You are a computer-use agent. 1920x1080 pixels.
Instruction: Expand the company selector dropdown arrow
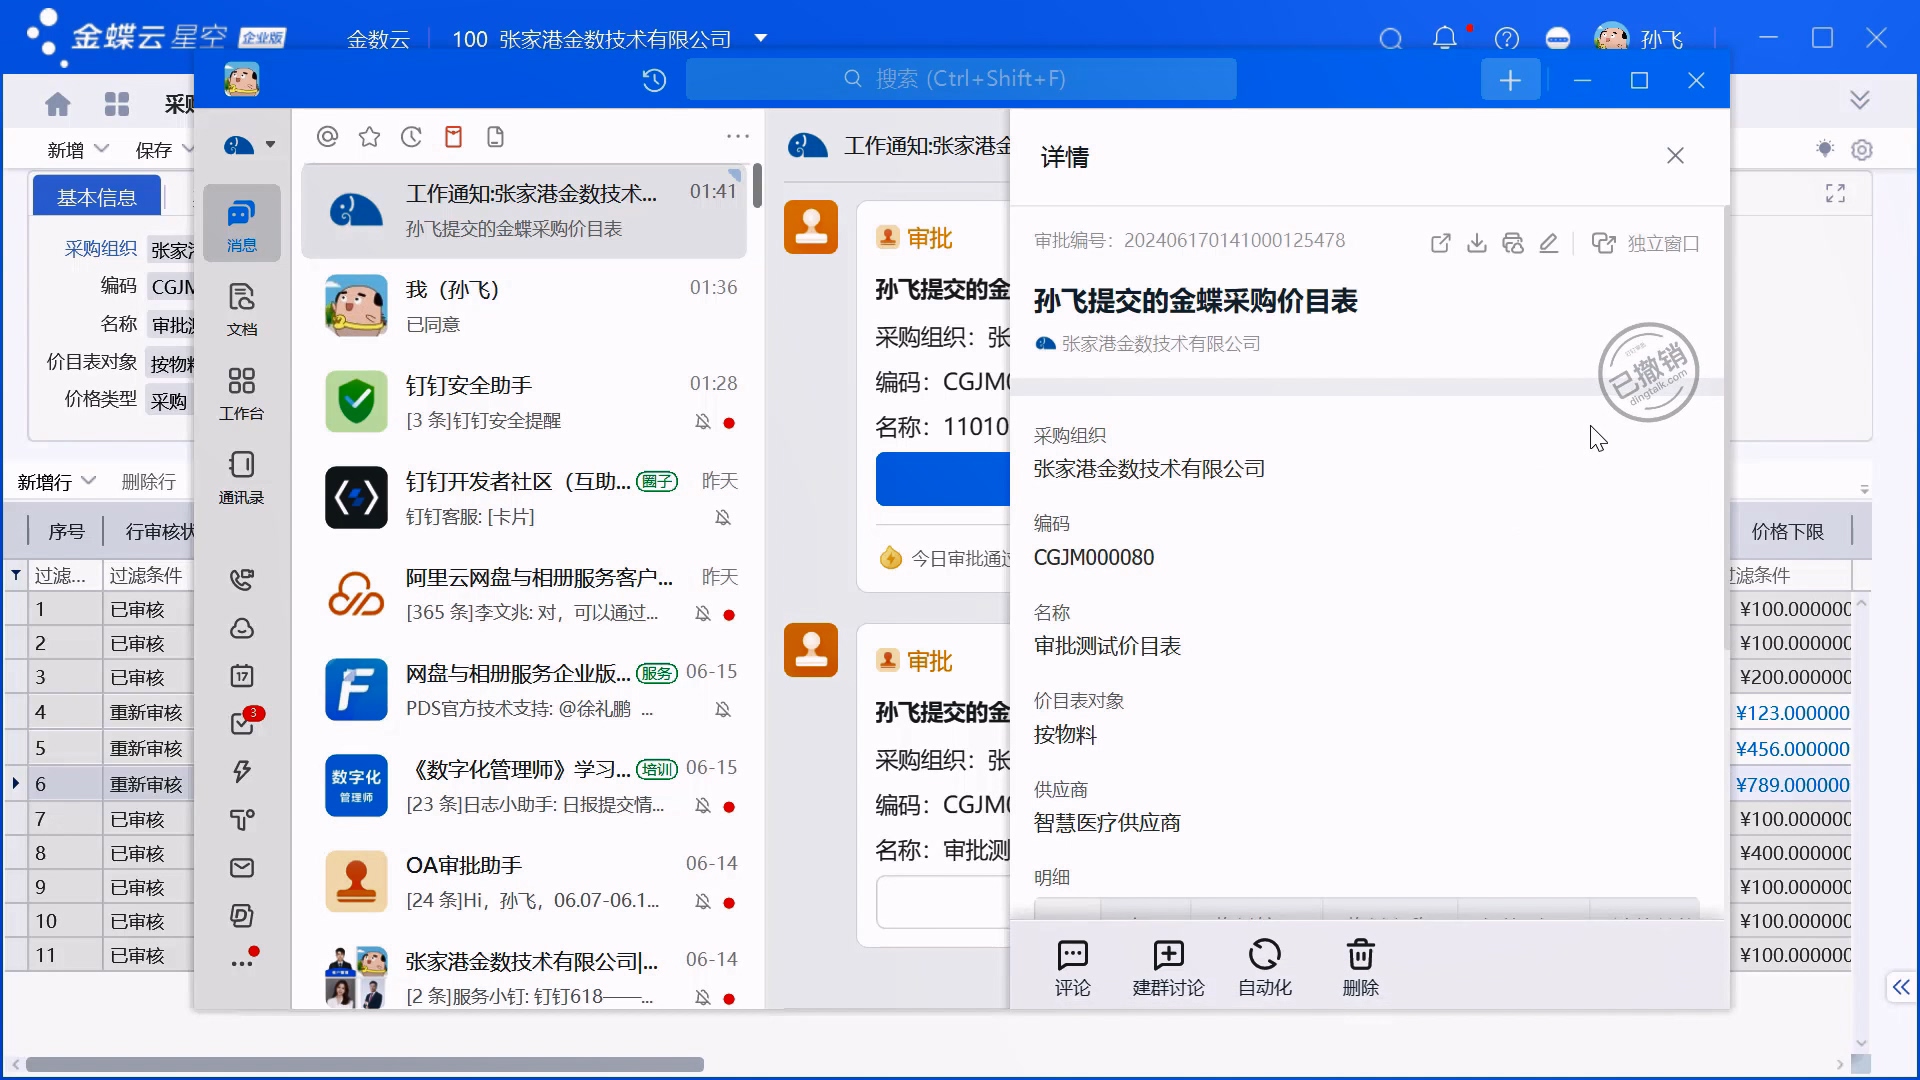click(760, 38)
